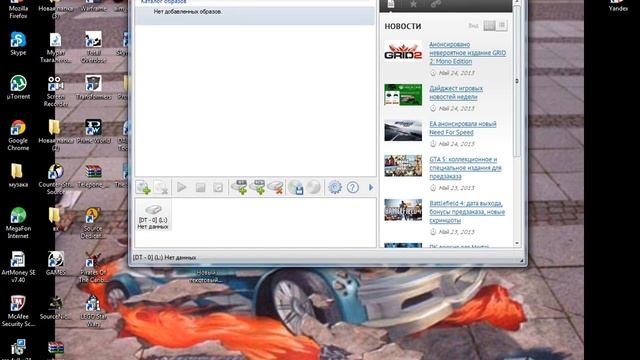This screenshot has height=360, width=640.
Task: Open Pirates Of The Caribbean shortcut
Action: click(93, 268)
